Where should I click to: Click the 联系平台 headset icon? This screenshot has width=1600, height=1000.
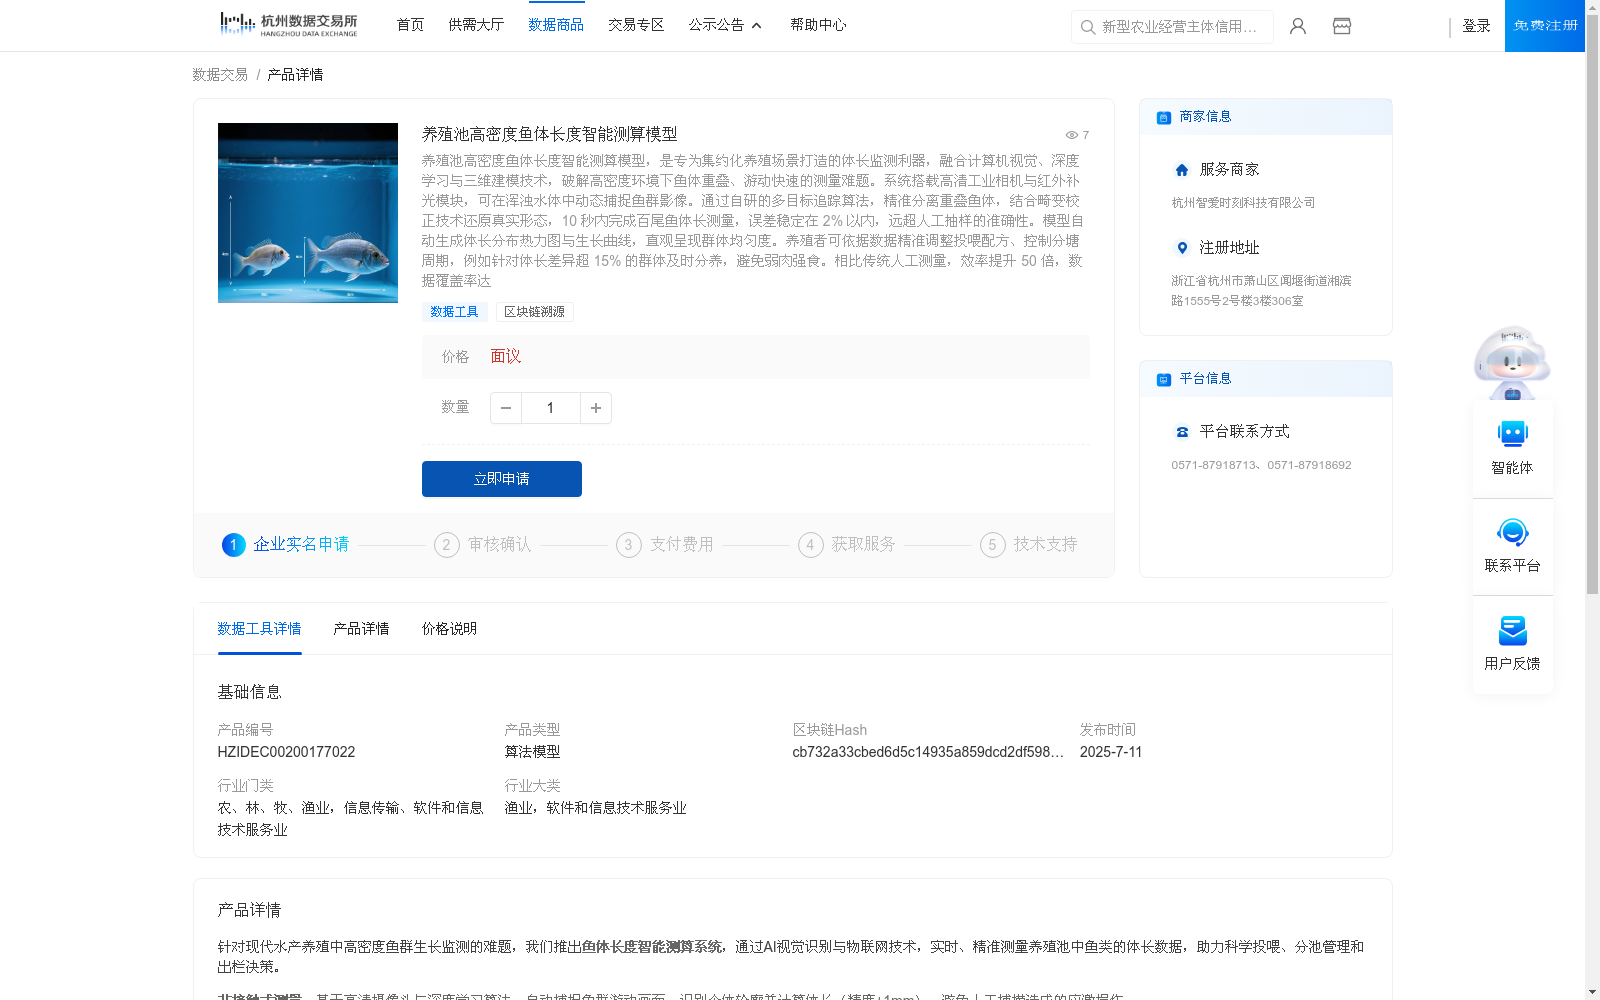click(x=1512, y=532)
